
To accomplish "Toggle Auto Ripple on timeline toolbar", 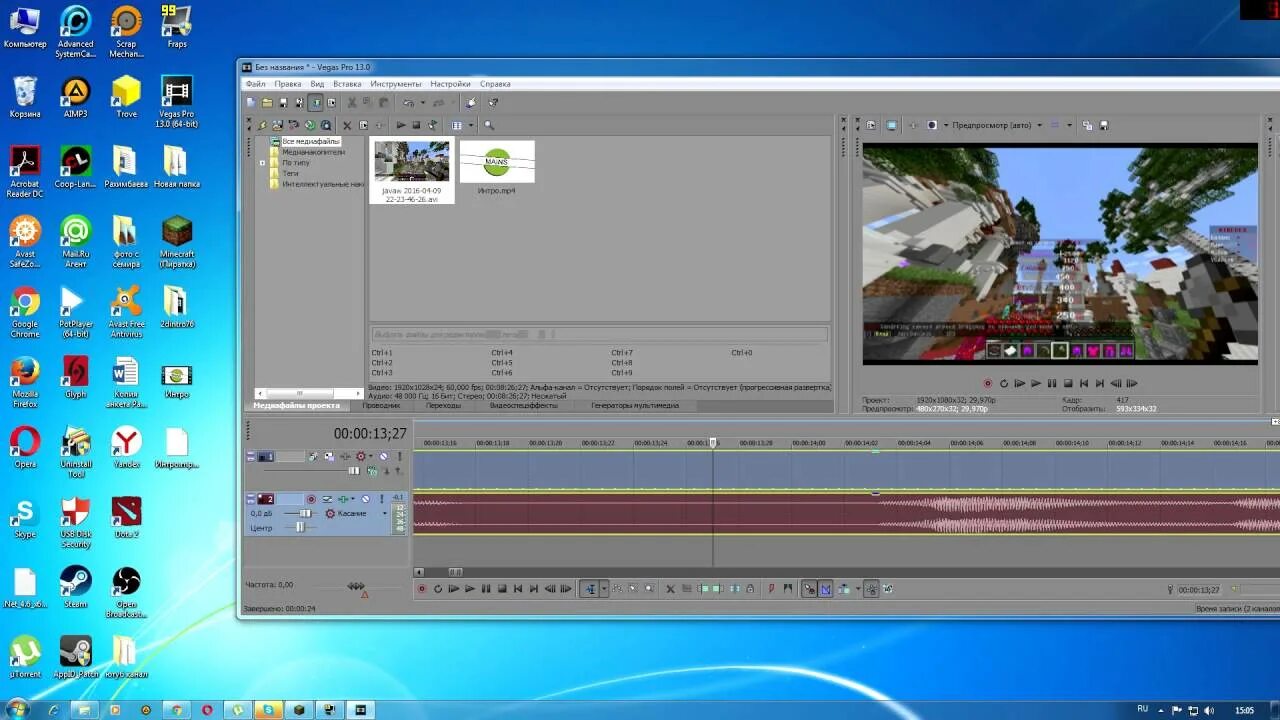I will click(x=843, y=589).
